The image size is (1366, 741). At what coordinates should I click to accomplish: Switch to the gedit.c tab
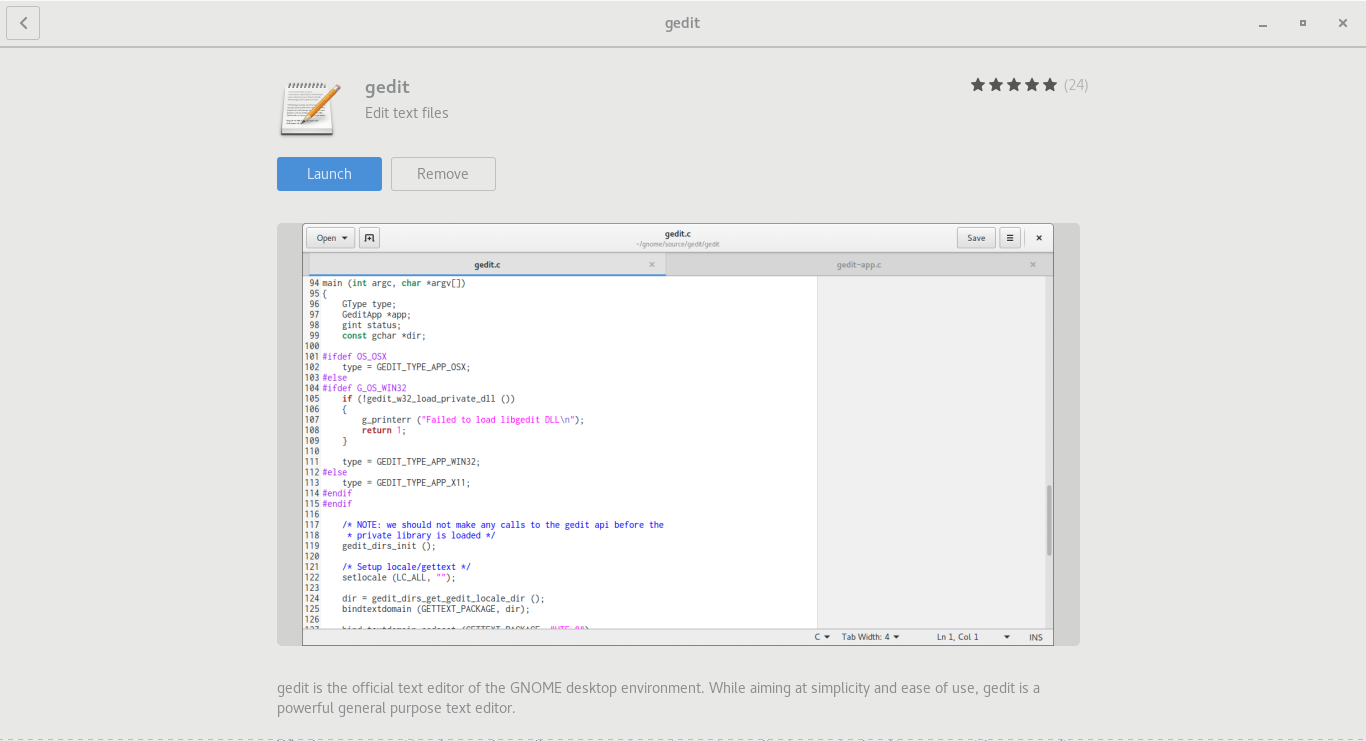click(487, 265)
